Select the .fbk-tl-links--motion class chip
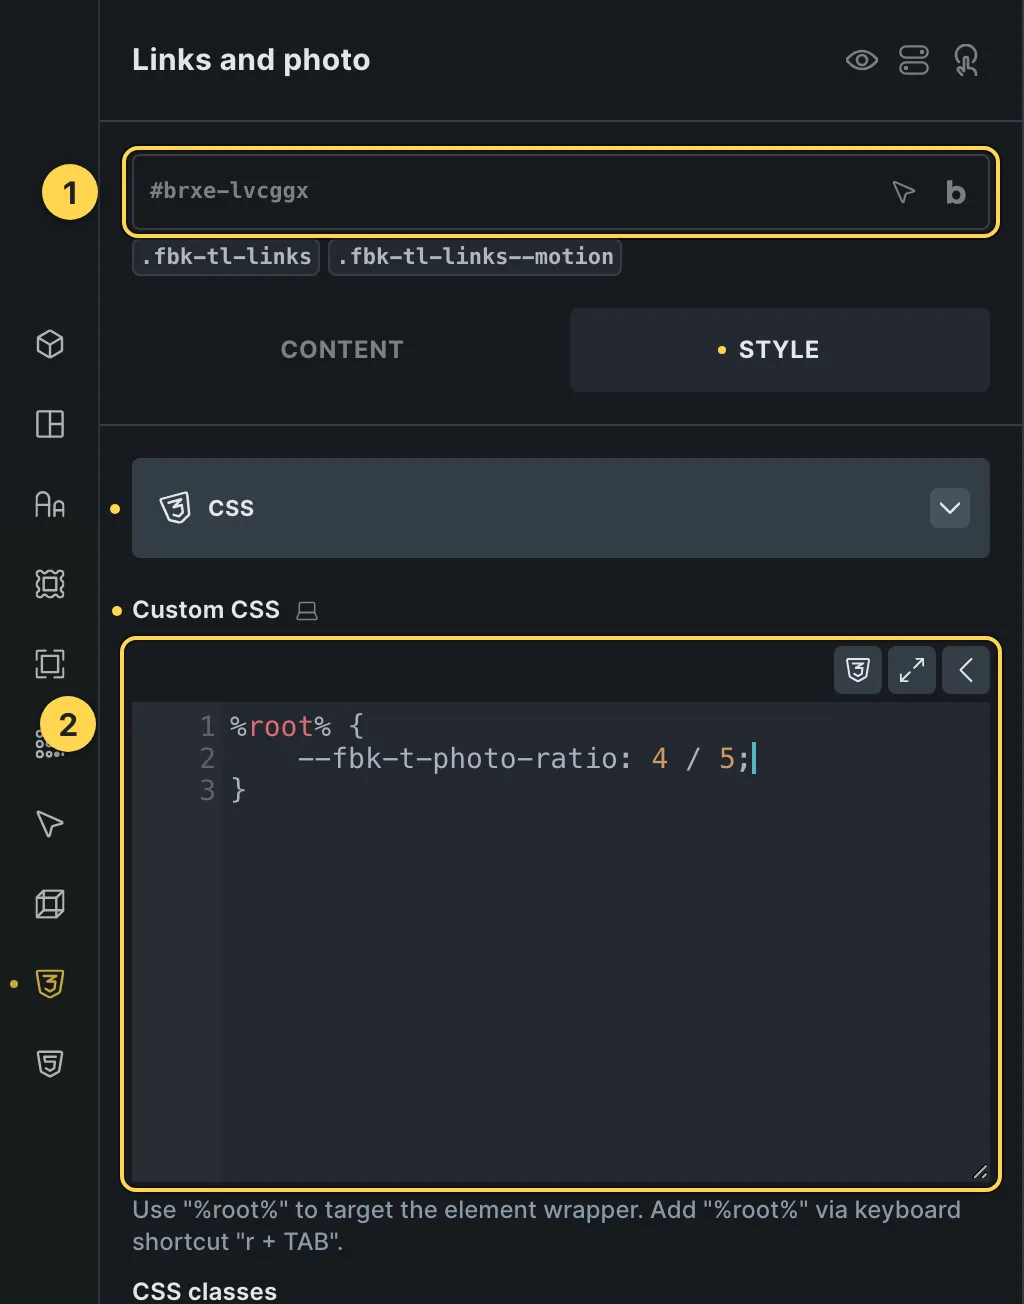 click(x=475, y=257)
